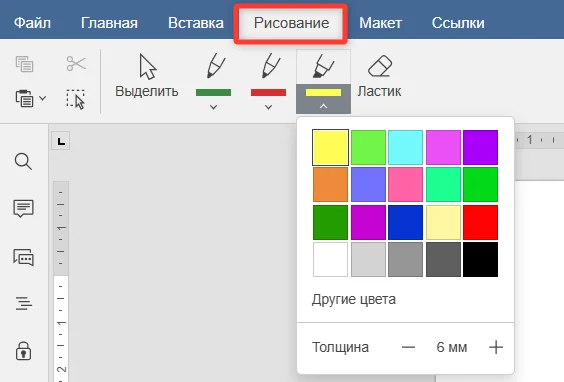This screenshot has width=564, height=382.
Task: Click the Cut scissors icon
Action: pos(76,64)
